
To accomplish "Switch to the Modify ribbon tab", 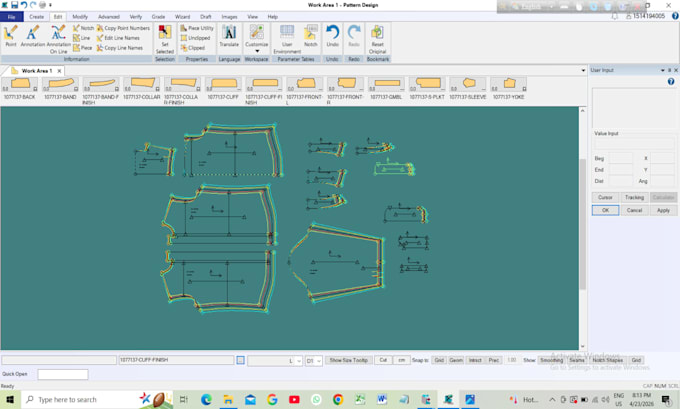I will tap(80, 16).
